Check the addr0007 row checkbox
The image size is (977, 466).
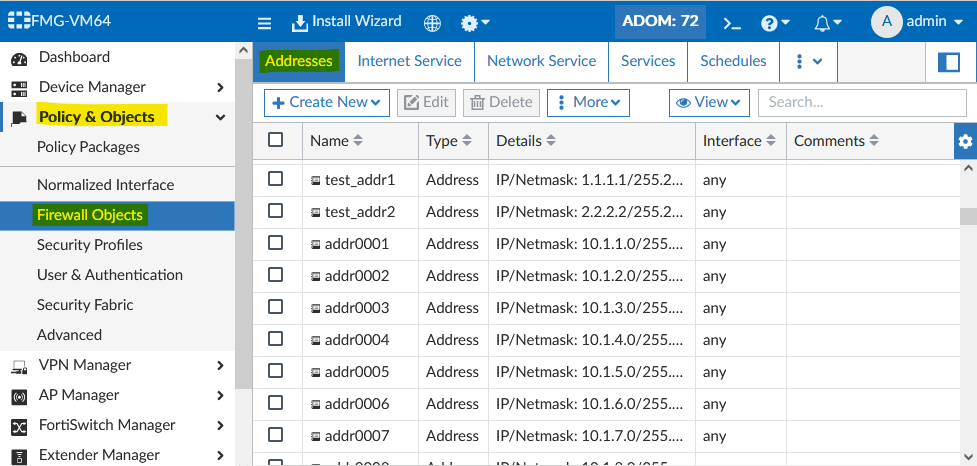coord(275,434)
